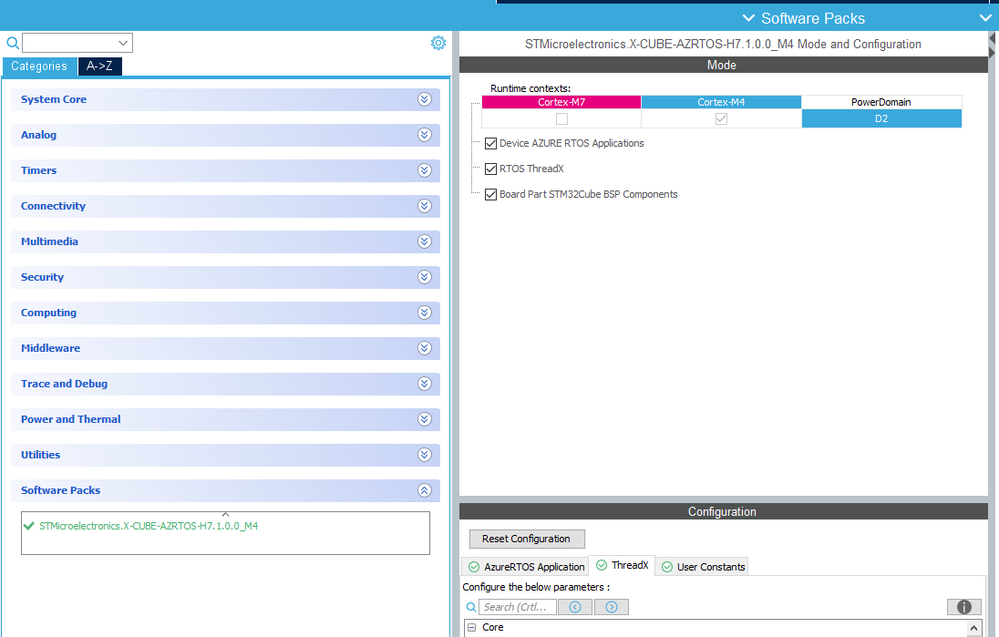Collapse Software Packs with up-chevron icon
Screen dimensions: 999x637
(x=424, y=490)
